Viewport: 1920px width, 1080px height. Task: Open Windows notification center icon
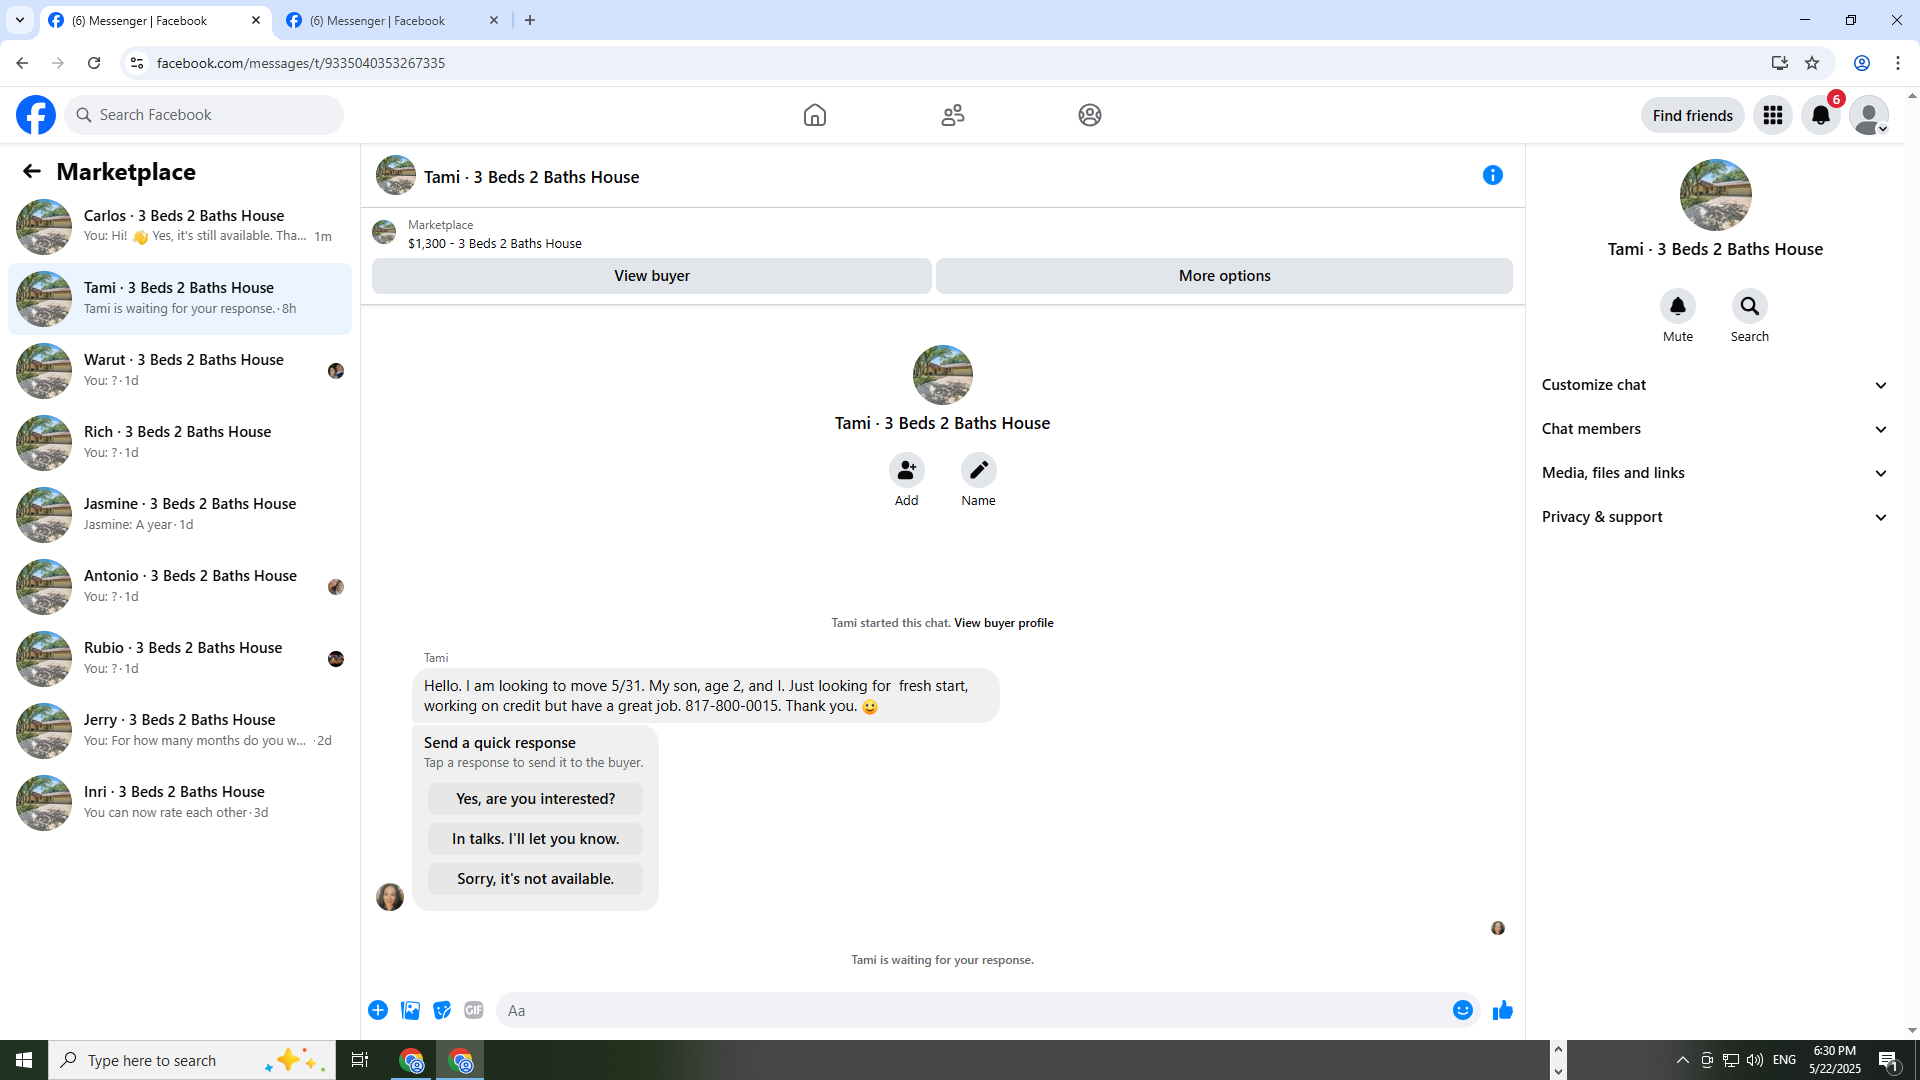(1889, 1060)
